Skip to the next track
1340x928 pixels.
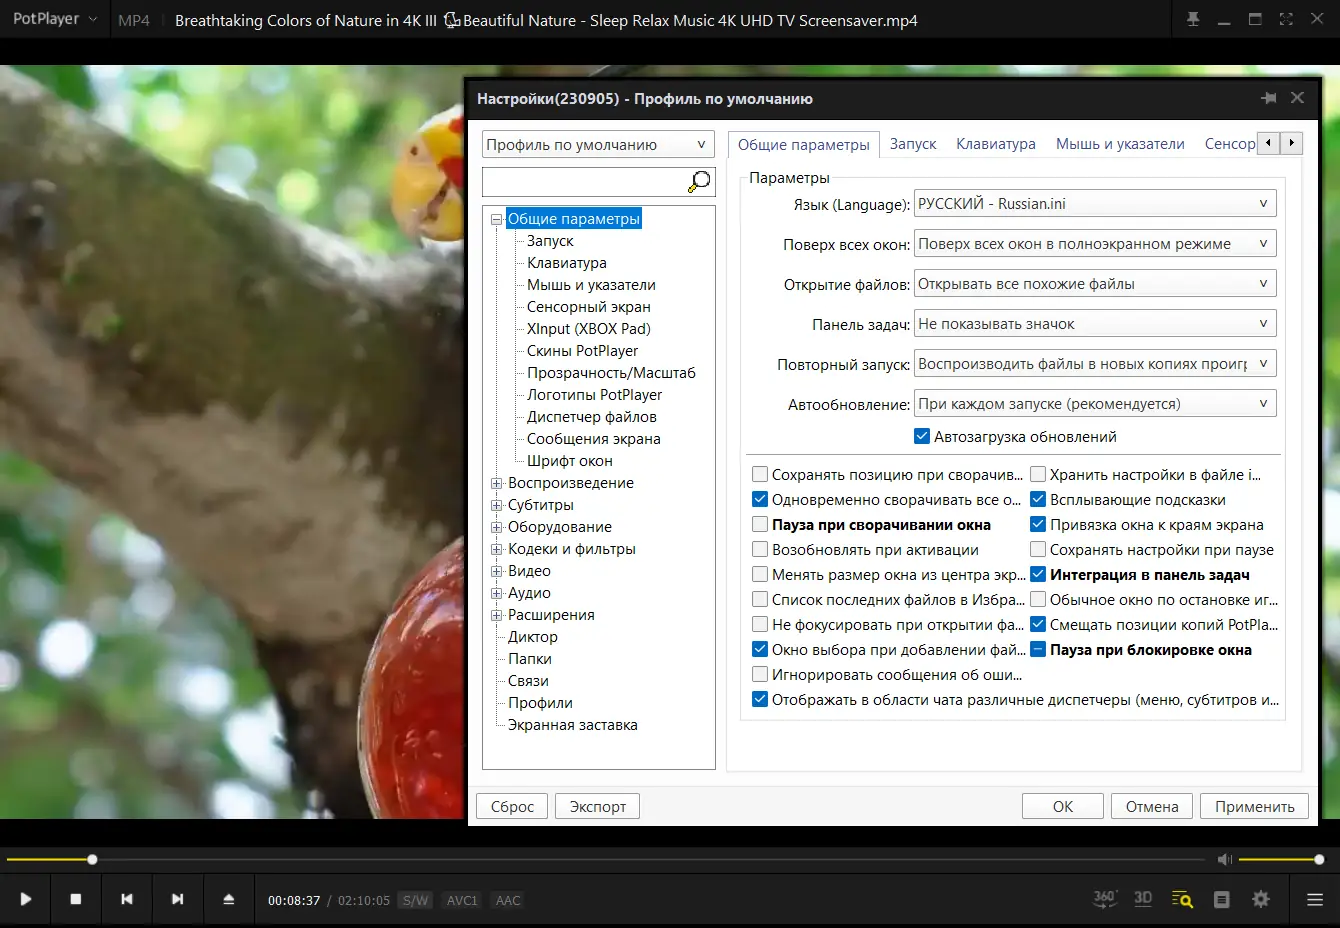(178, 899)
